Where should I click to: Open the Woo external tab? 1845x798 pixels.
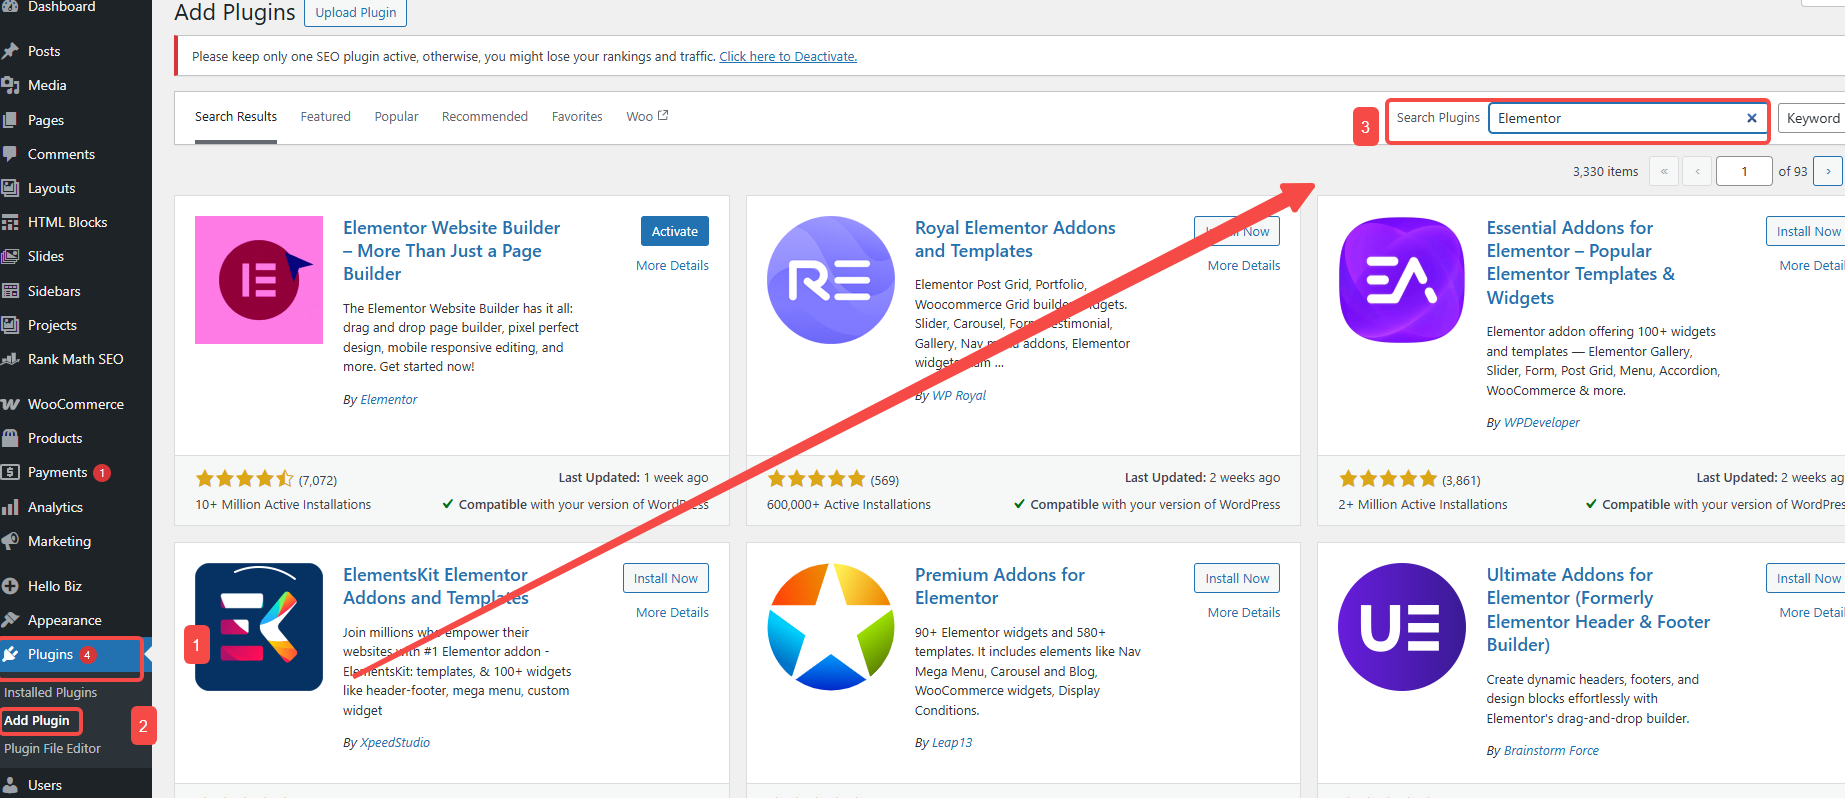click(x=647, y=117)
